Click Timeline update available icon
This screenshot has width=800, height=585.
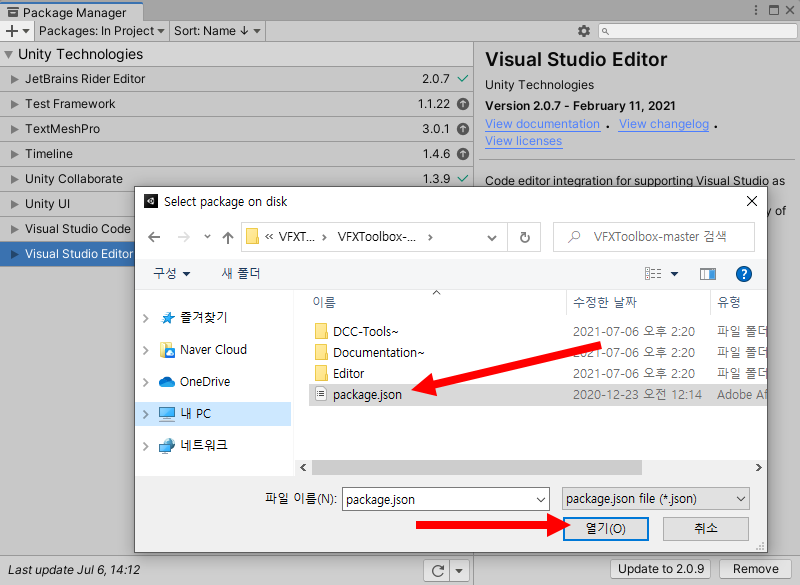pos(463,154)
